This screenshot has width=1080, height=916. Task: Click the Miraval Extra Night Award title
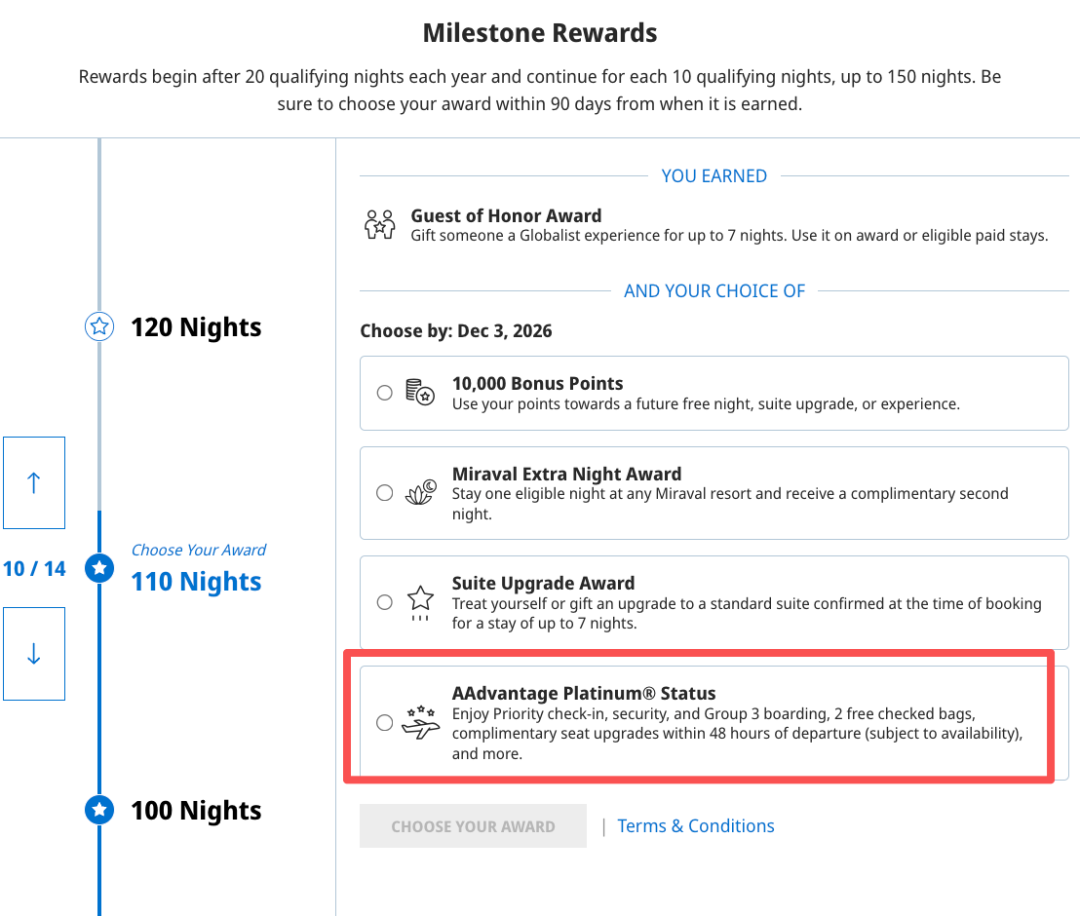coord(567,474)
